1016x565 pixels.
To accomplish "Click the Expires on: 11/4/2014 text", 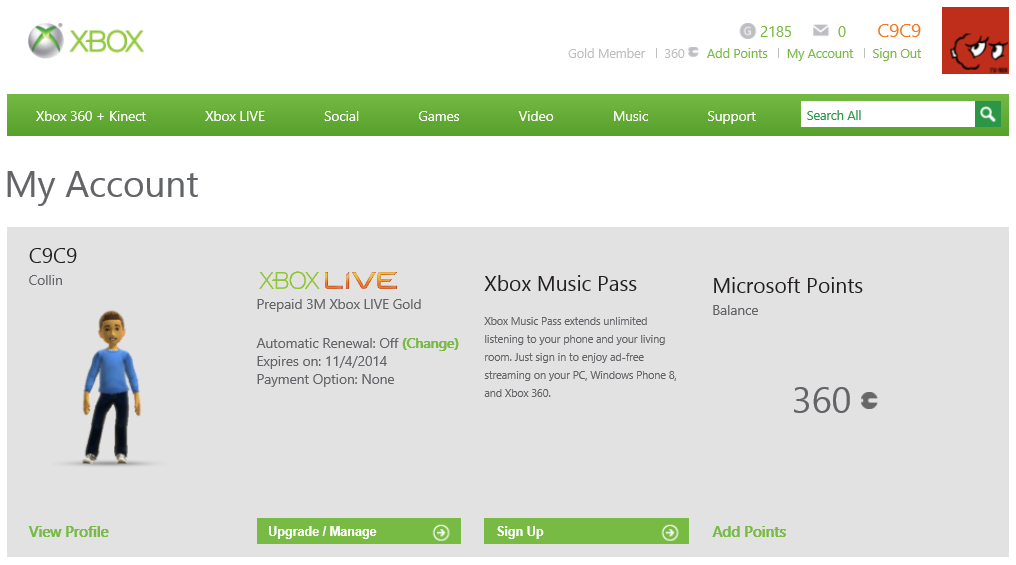I will tap(321, 361).
